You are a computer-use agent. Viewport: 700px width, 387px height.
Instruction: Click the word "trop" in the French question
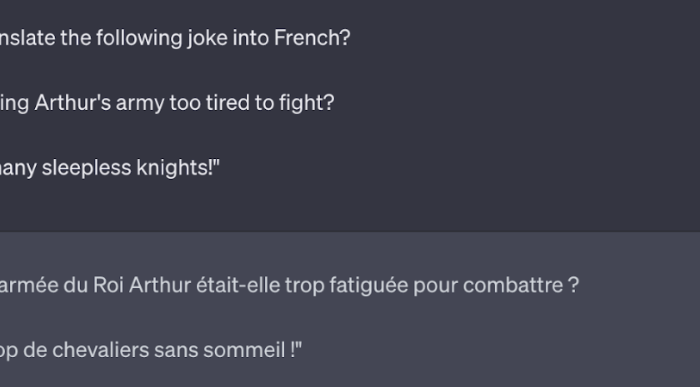click(304, 287)
